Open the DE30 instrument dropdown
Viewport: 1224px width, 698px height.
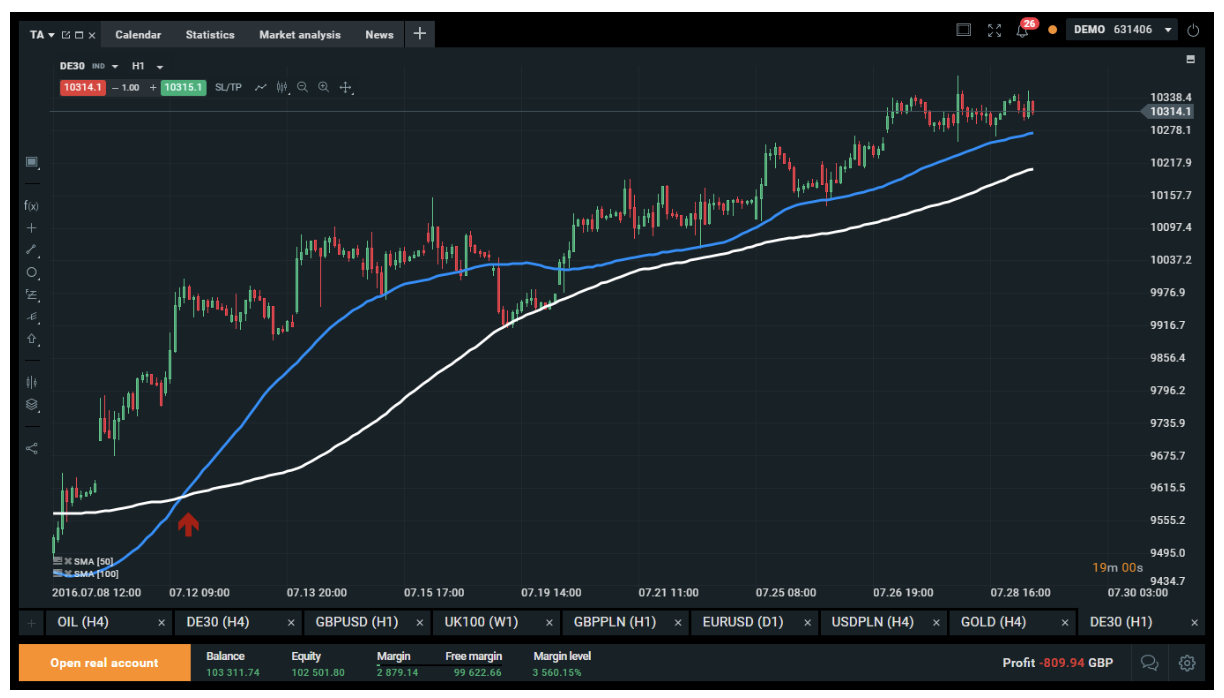pyautogui.click(x=114, y=66)
